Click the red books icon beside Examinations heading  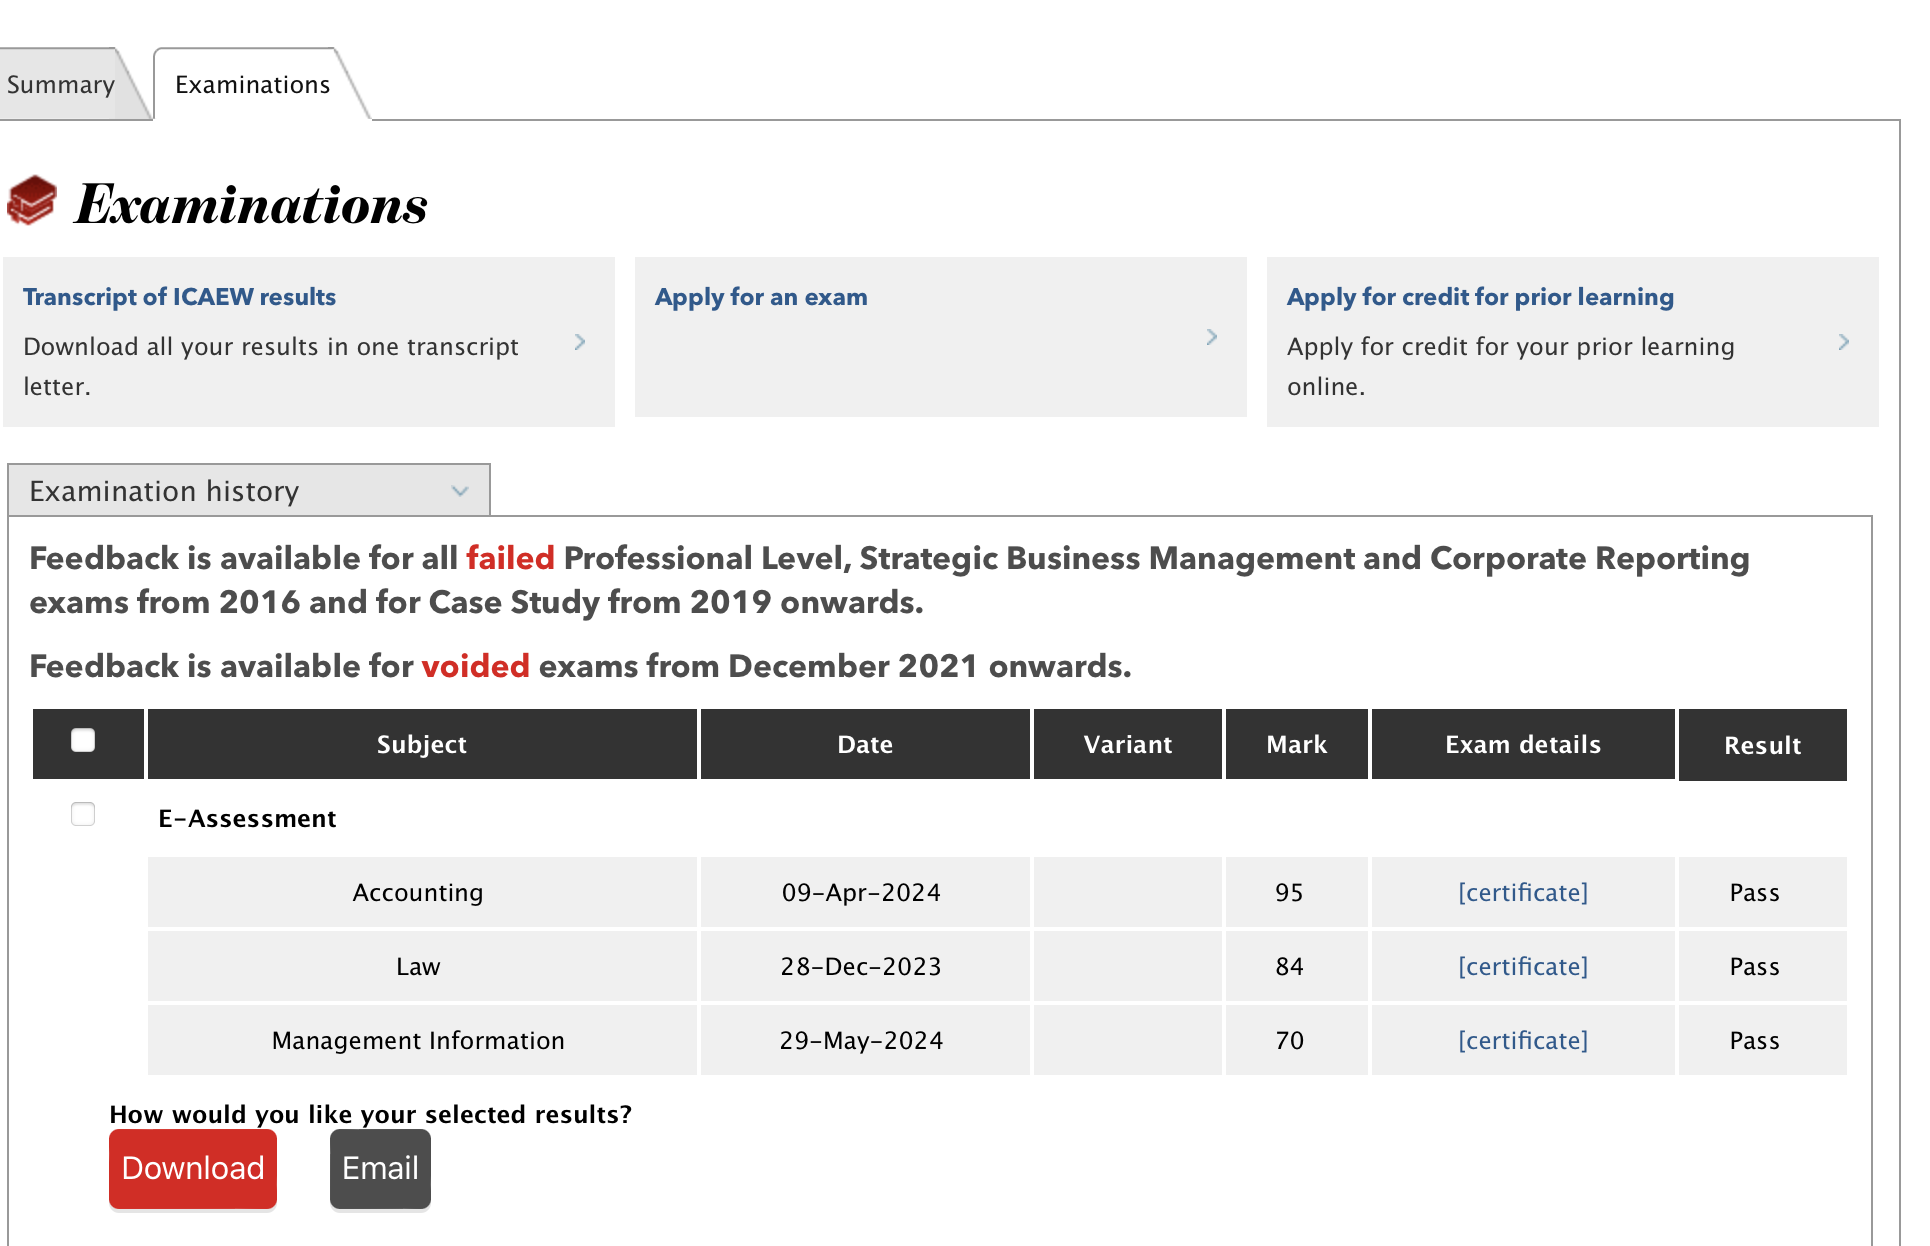[31, 200]
